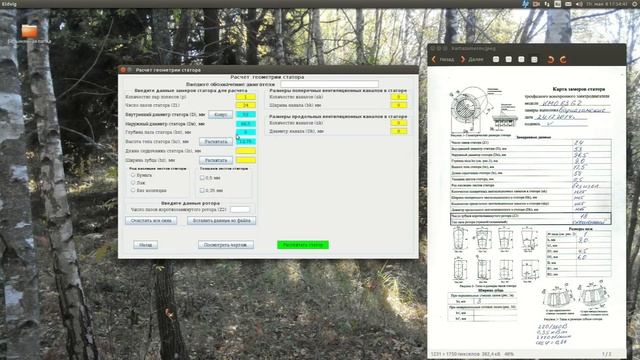Click longitudinal channel diameter (Dk) field
Screen dimensions: 640x360
pos(399,131)
